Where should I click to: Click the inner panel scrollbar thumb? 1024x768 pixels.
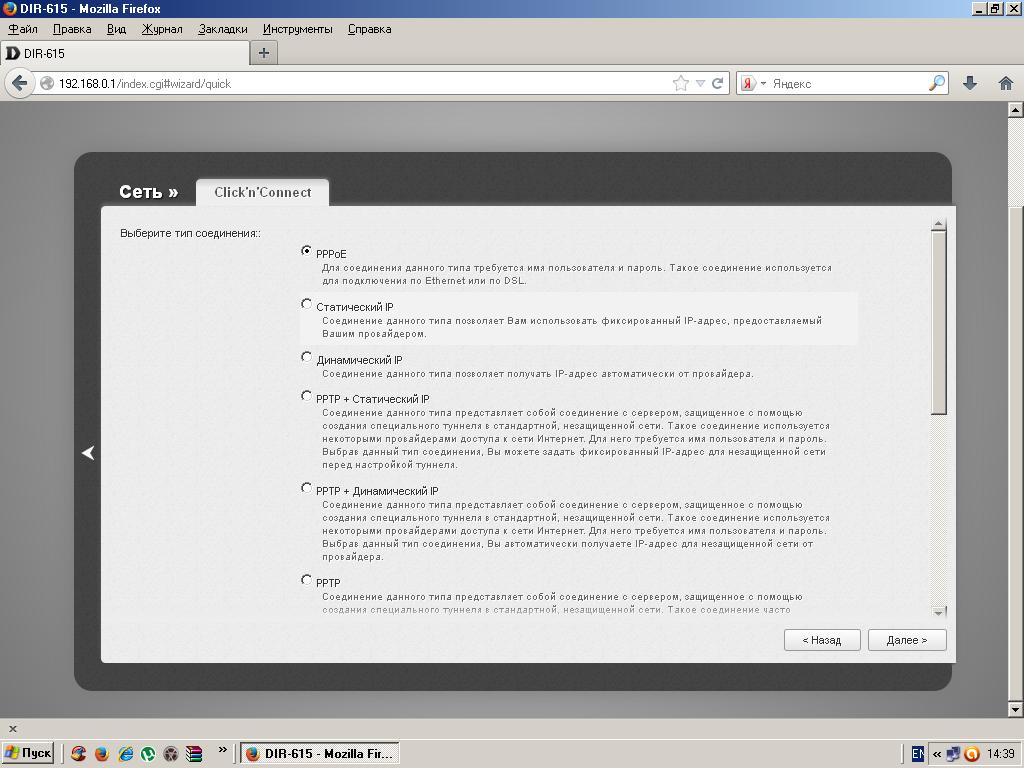tap(939, 323)
